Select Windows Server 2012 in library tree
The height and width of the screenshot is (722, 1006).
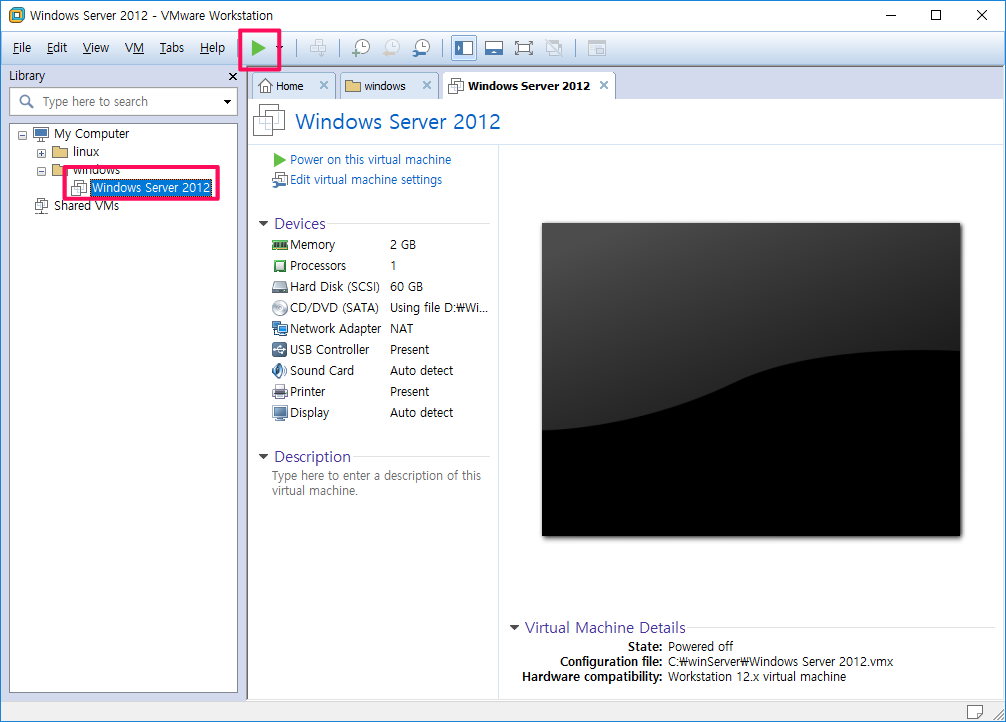(151, 187)
